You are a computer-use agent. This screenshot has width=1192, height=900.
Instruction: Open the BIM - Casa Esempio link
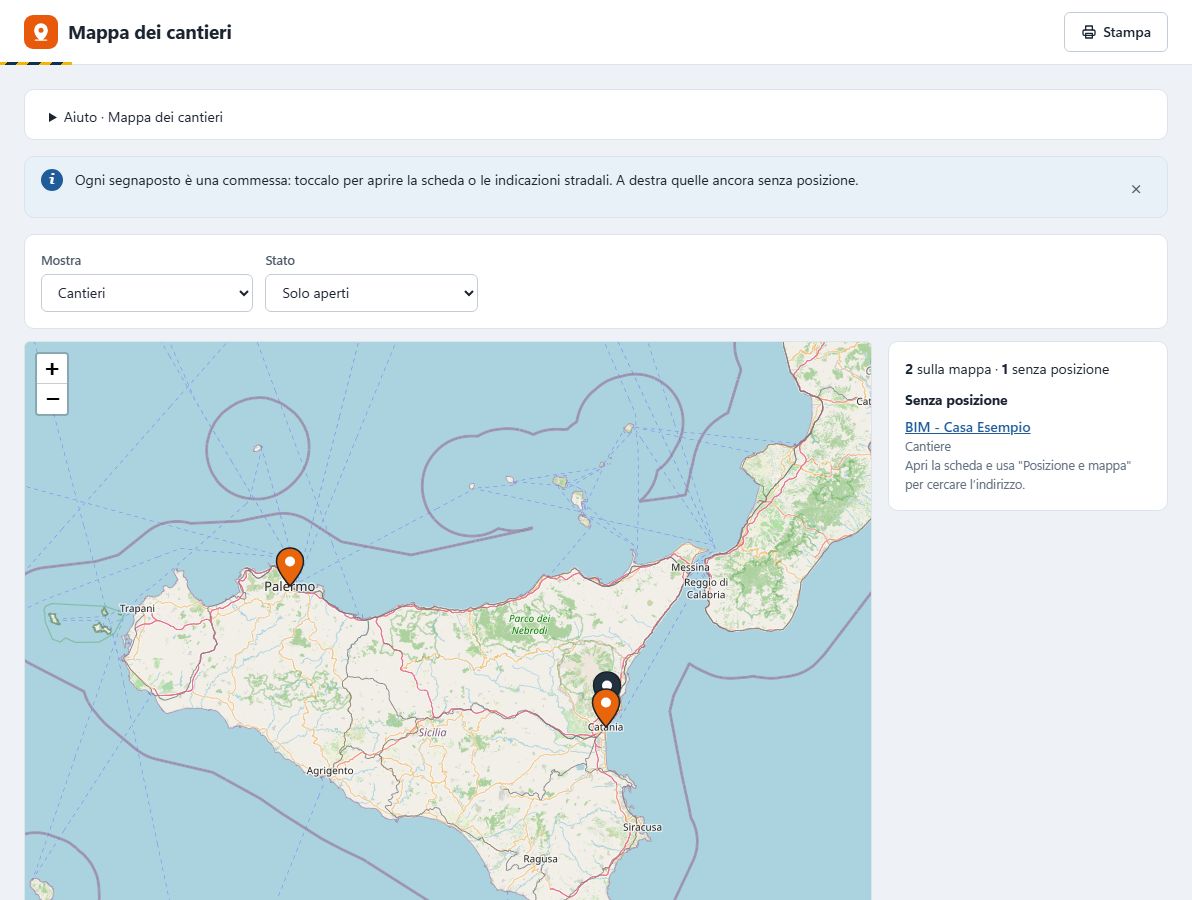968,427
